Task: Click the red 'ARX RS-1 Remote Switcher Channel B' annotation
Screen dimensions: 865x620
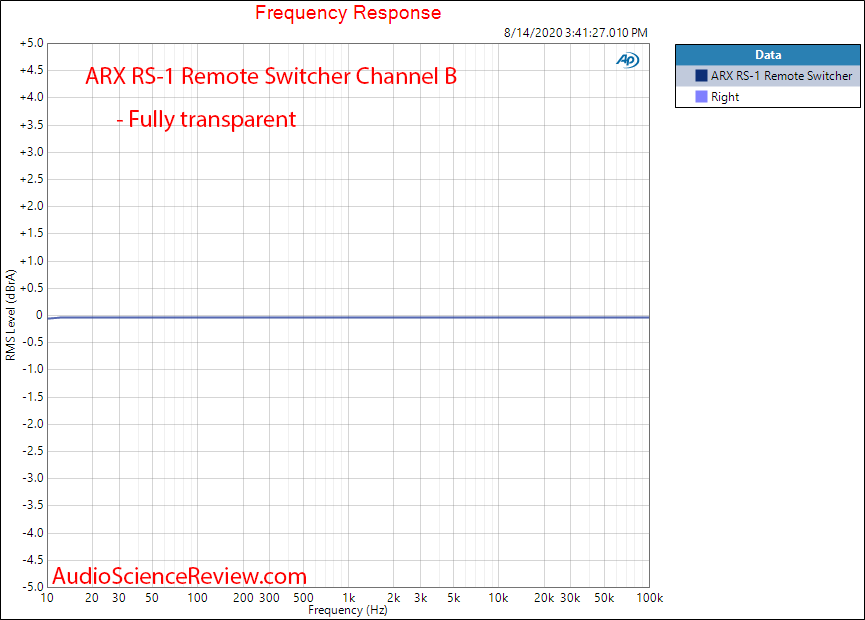Action: (271, 76)
